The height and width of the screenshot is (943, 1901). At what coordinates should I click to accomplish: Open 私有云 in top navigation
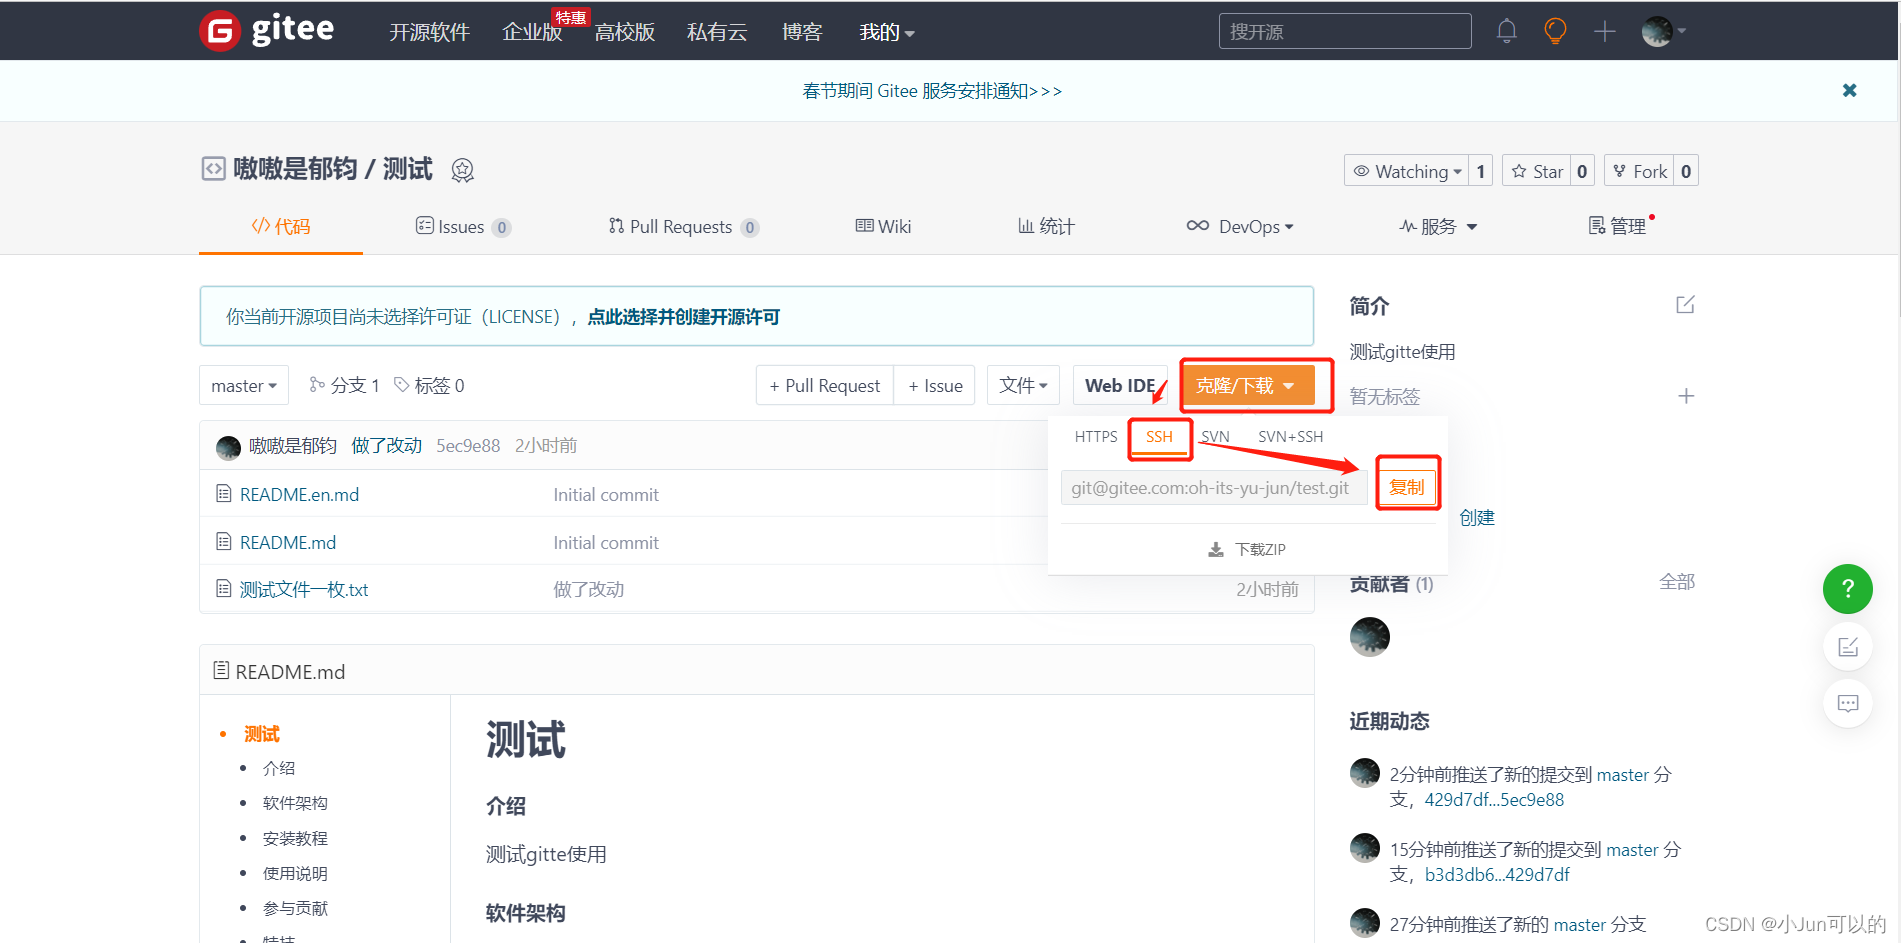tap(717, 32)
